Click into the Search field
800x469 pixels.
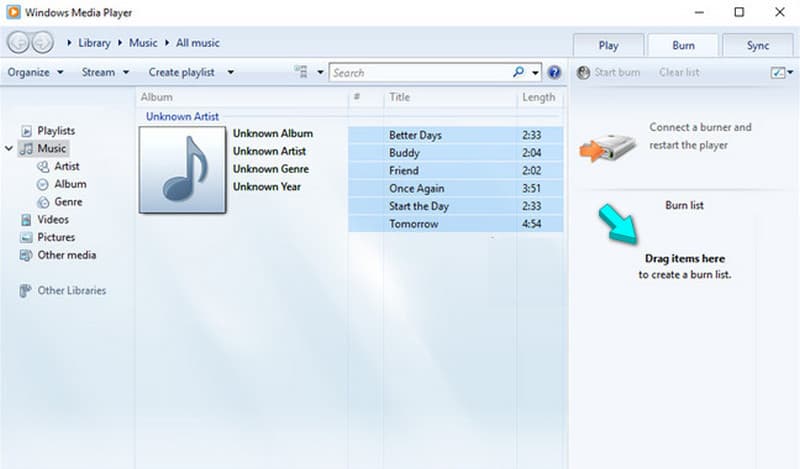419,72
